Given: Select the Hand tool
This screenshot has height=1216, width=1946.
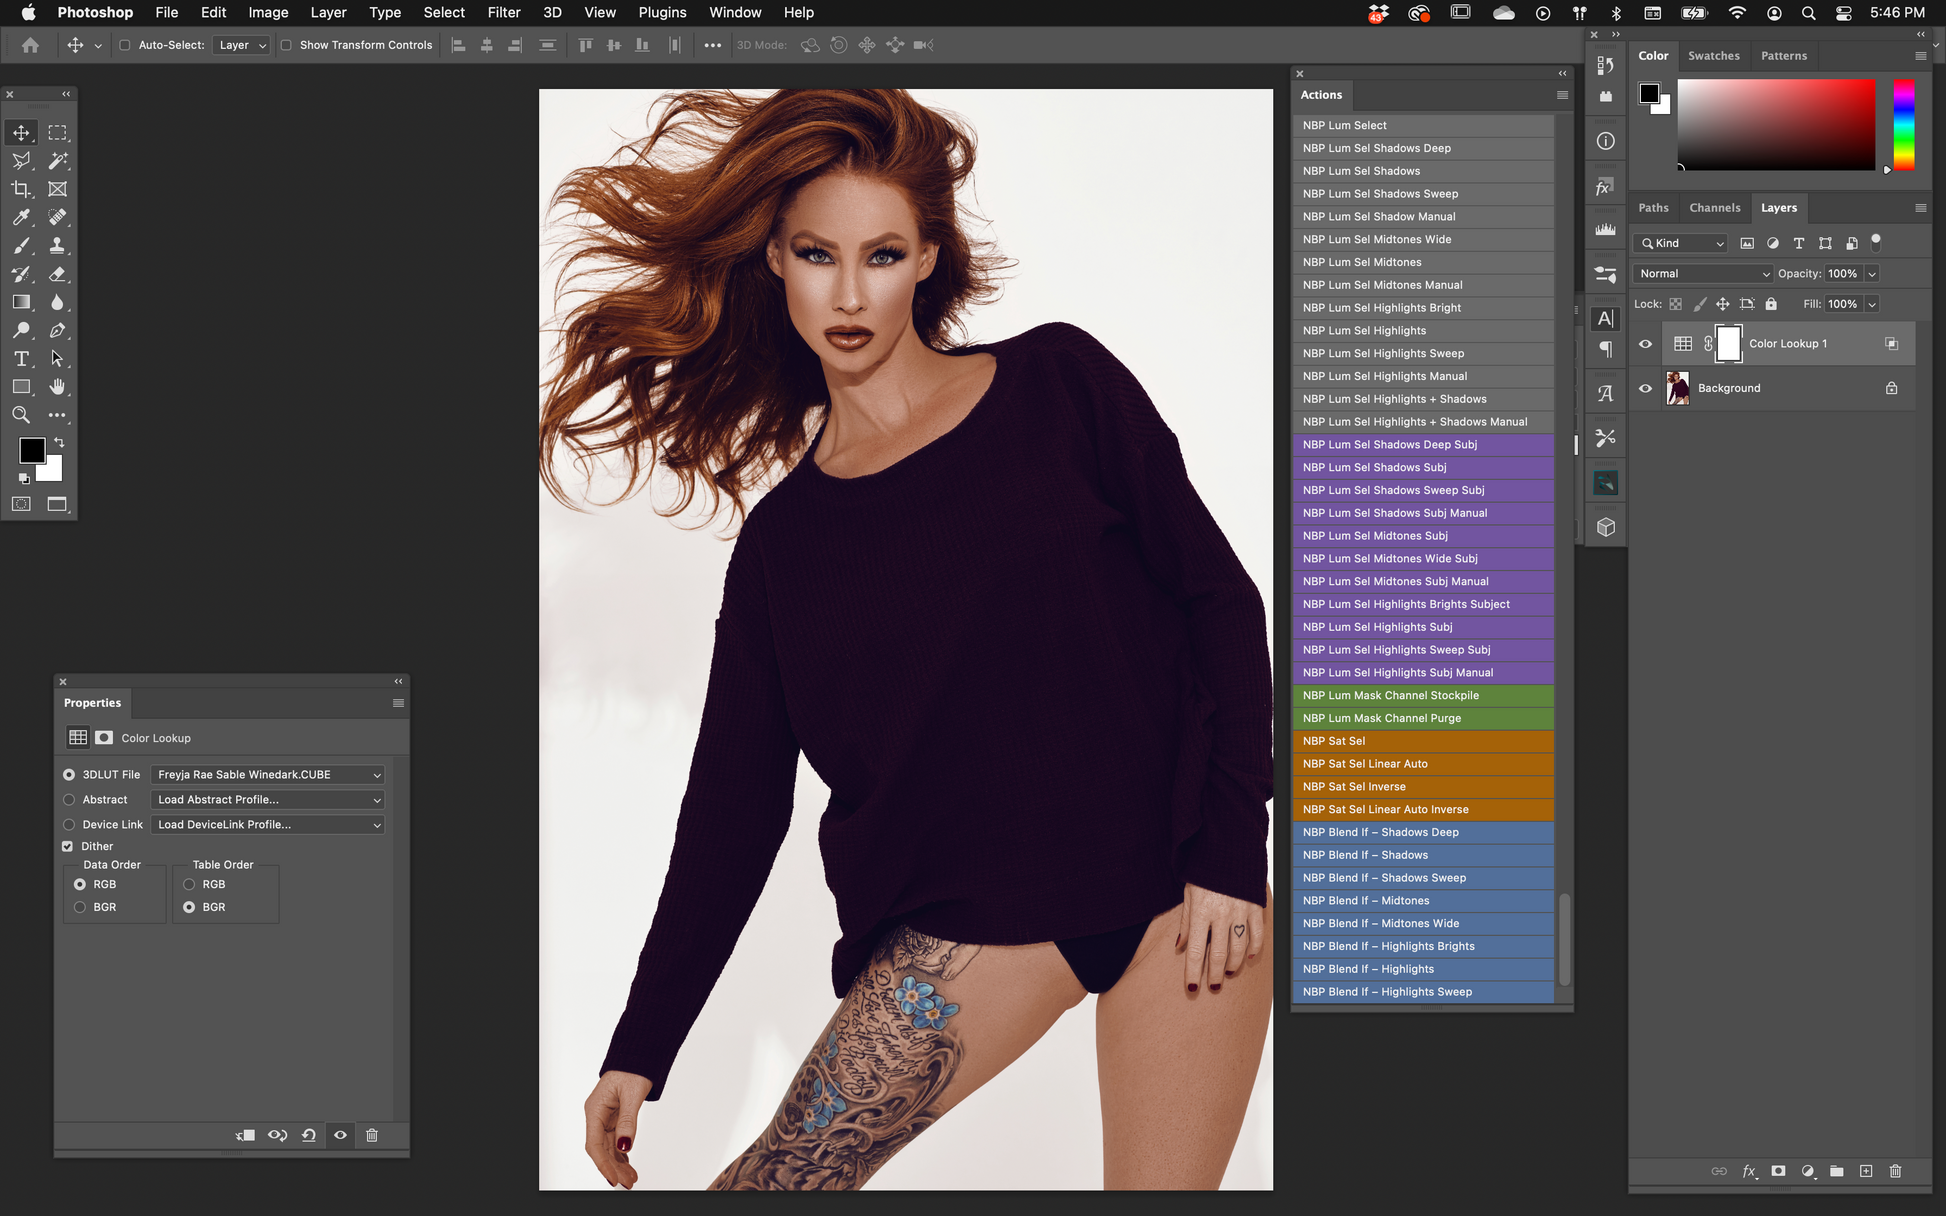Looking at the screenshot, I should [x=57, y=386].
